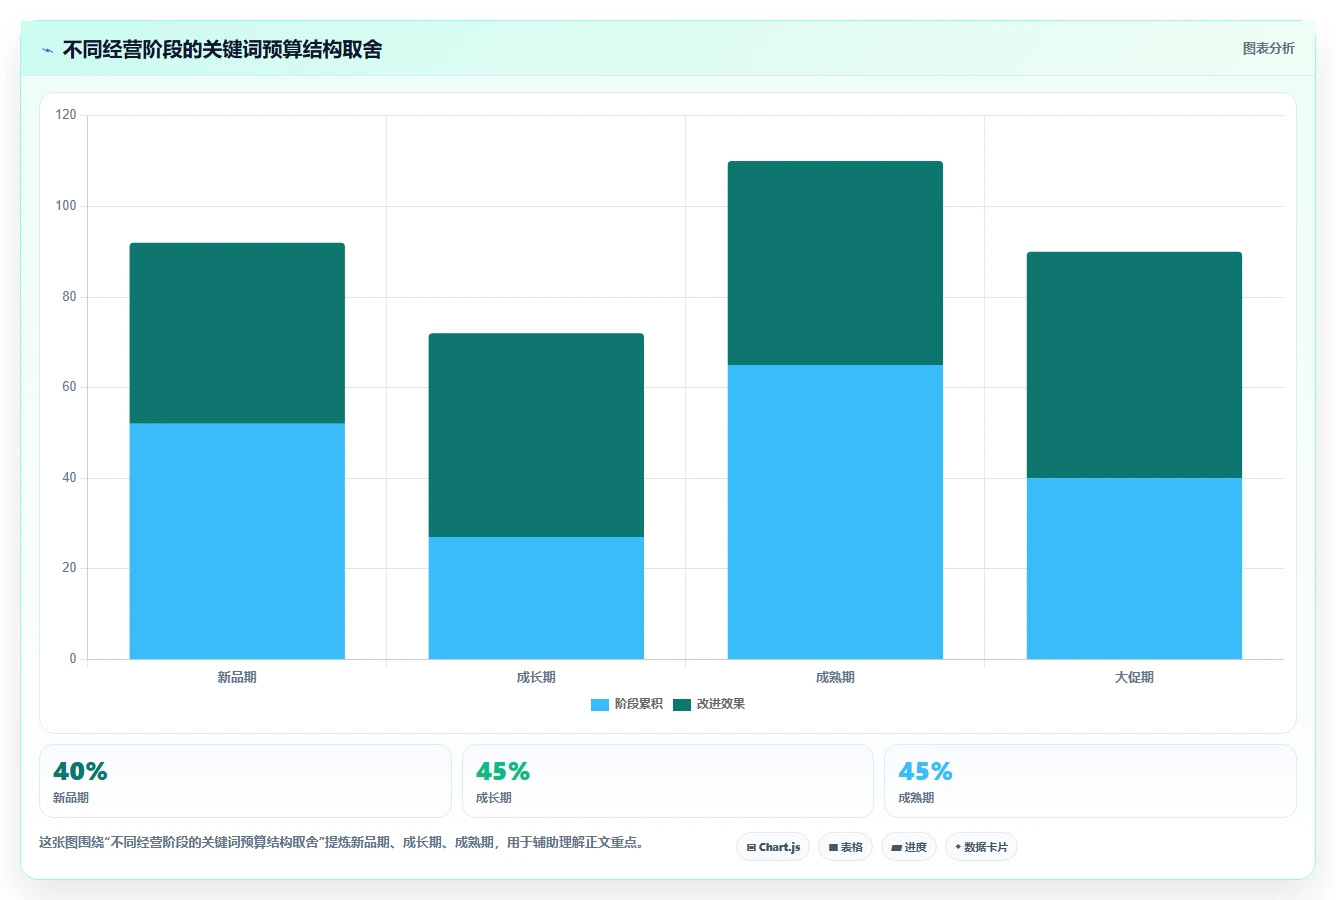Open the green 45% 成长期 stat card
This screenshot has height=900, width=1336.
pyautogui.click(x=668, y=781)
